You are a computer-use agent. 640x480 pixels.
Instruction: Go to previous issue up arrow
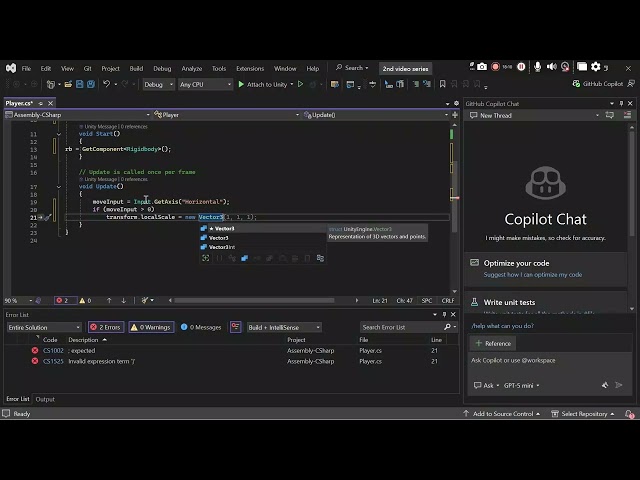(109, 300)
